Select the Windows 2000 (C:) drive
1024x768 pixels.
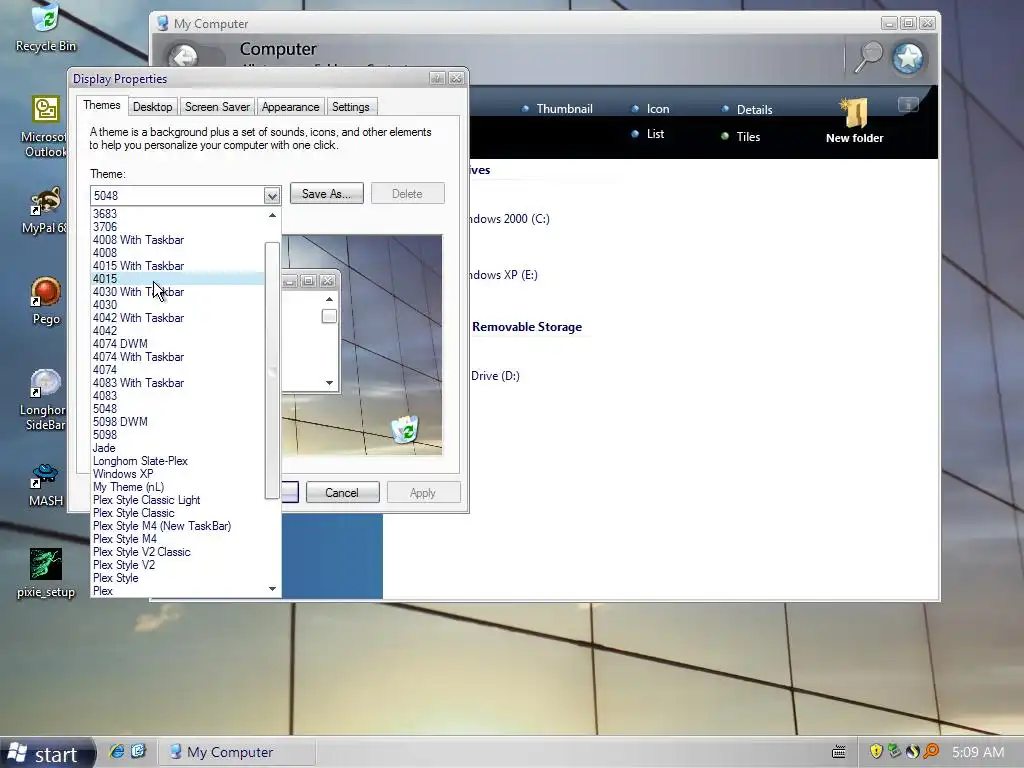click(x=509, y=219)
